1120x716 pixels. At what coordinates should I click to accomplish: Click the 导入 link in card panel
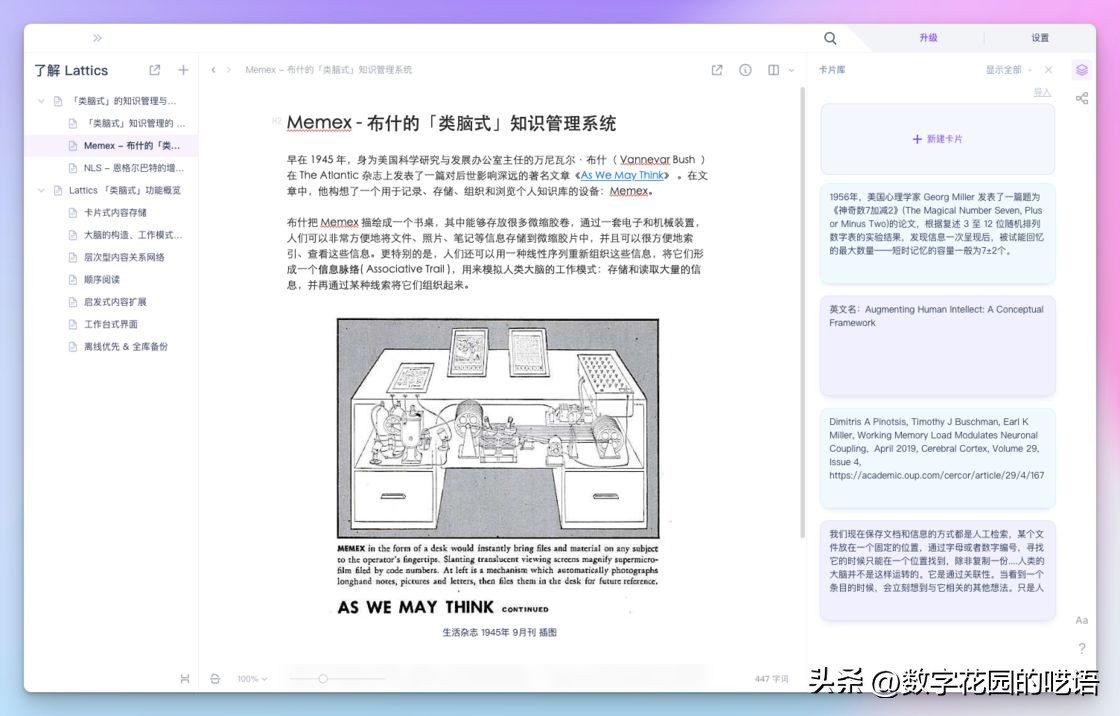click(1042, 93)
